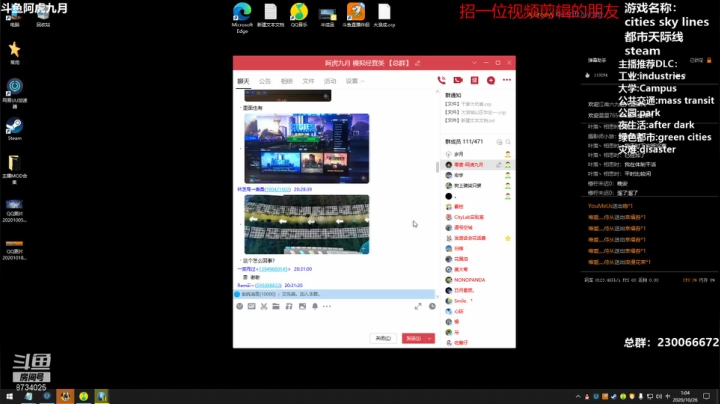Start a video call in the group
The height and width of the screenshot is (404, 720).
pos(458,80)
